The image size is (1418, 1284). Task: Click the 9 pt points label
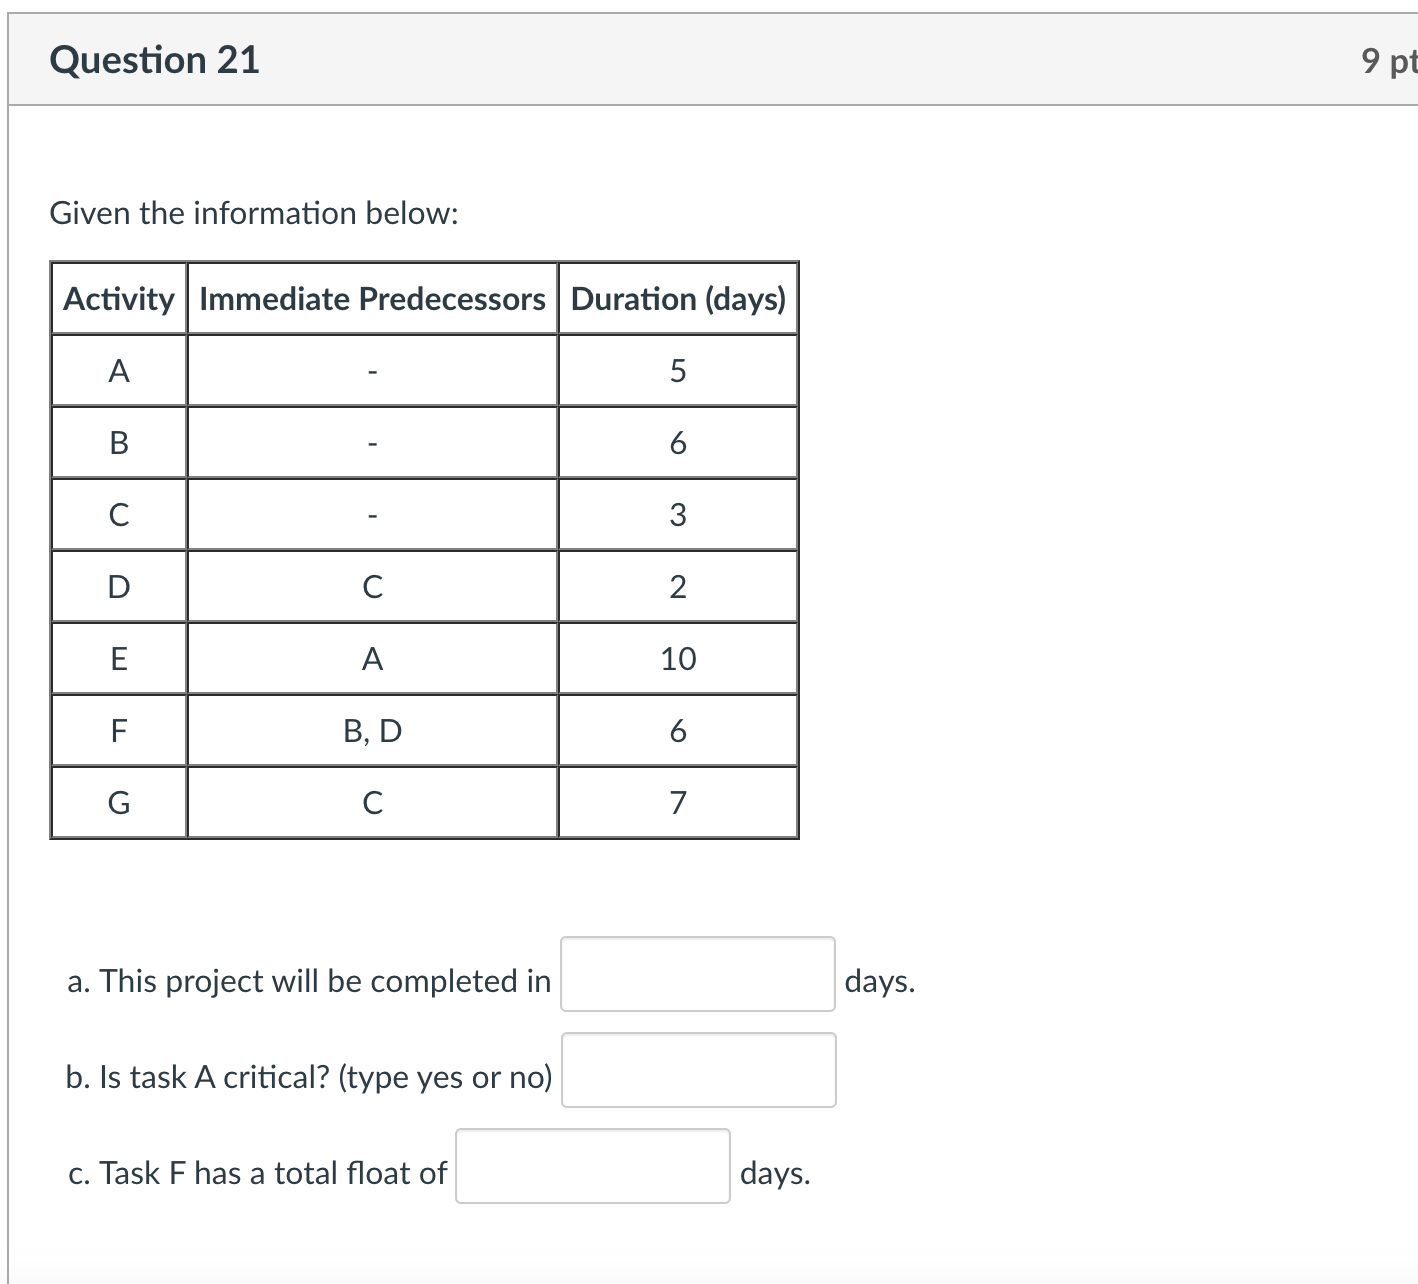point(1388,60)
